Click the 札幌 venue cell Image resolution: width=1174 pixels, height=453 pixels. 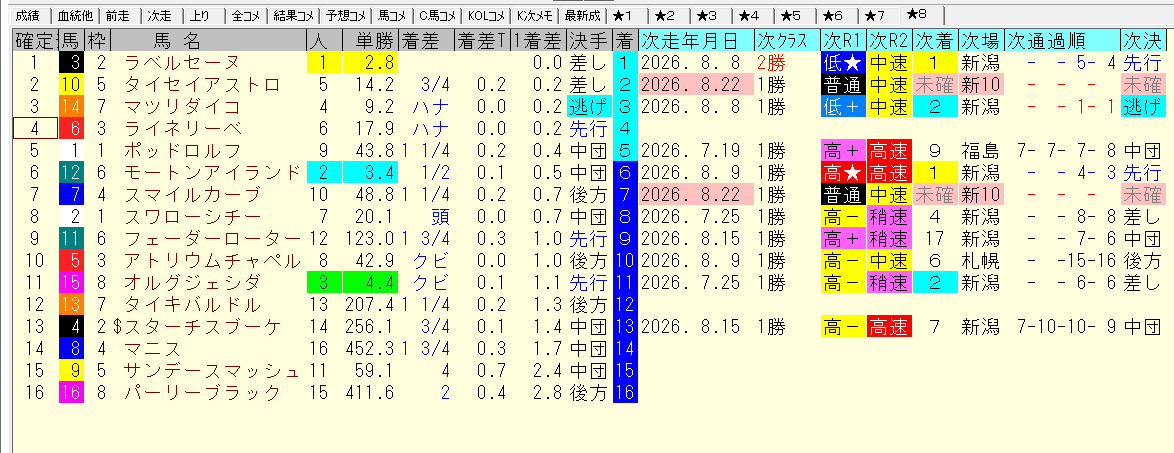click(x=980, y=261)
